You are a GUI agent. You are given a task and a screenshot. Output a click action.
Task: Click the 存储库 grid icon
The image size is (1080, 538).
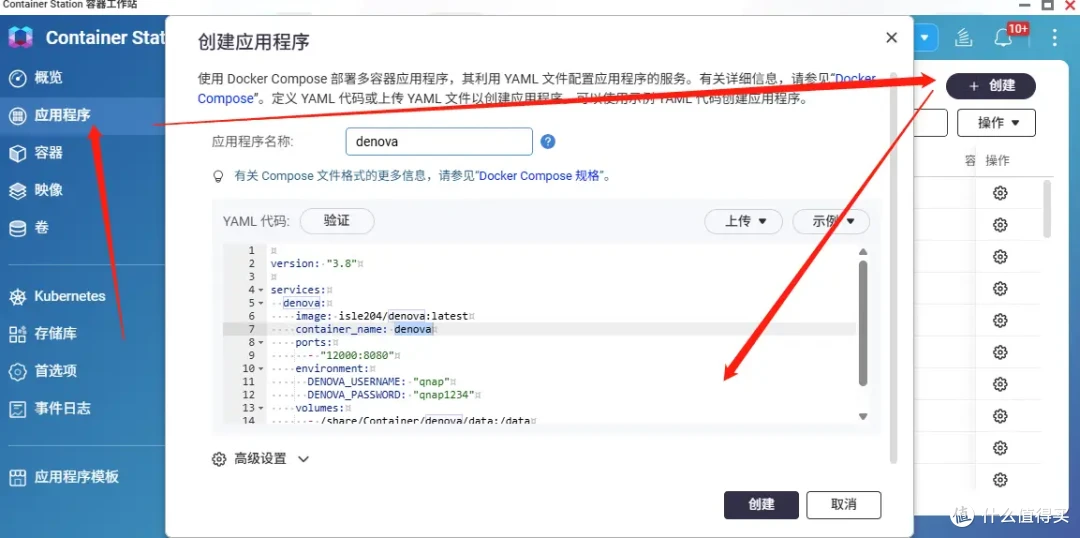pos(17,335)
